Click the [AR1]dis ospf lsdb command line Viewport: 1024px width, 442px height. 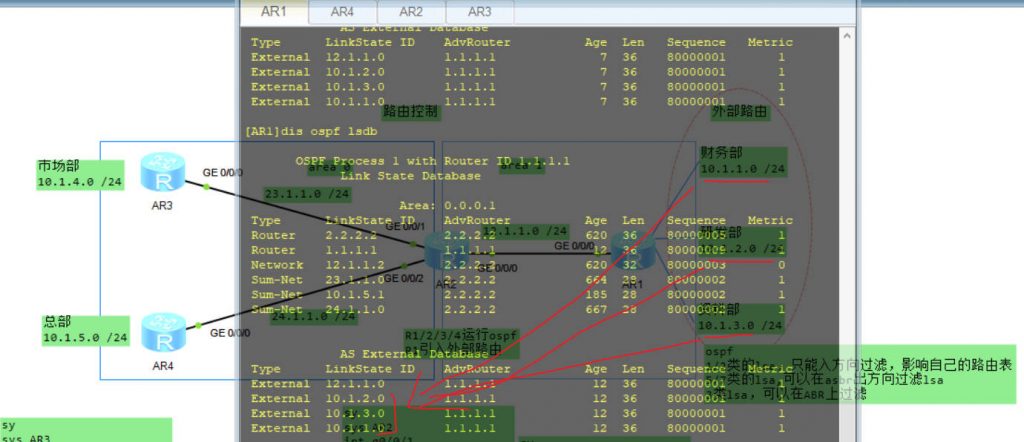tap(311, 131)
